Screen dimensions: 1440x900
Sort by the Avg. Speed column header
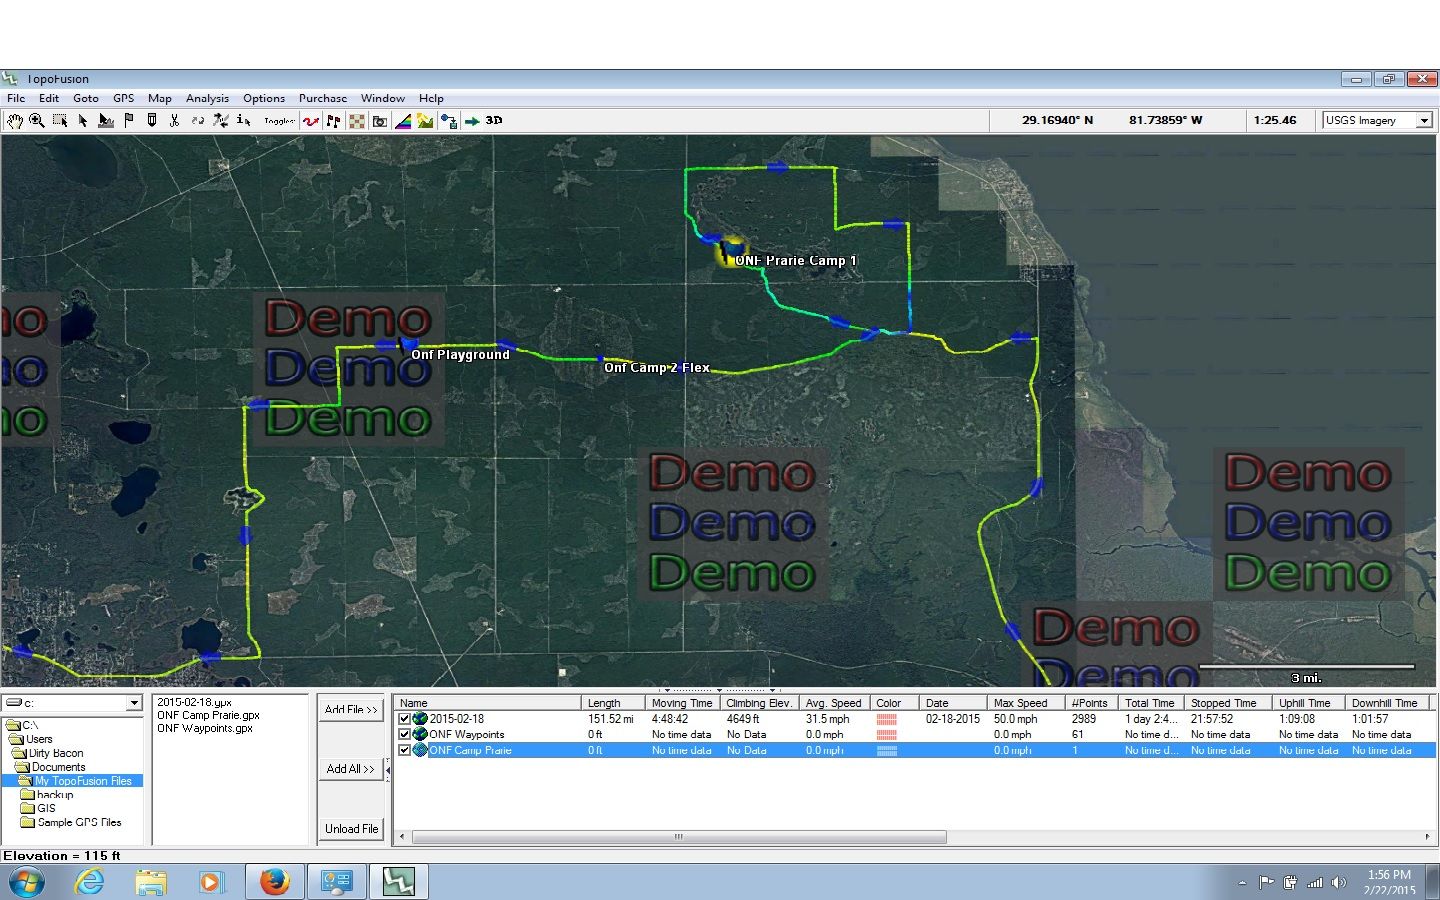pyautogui.click(x=835, y=703)
